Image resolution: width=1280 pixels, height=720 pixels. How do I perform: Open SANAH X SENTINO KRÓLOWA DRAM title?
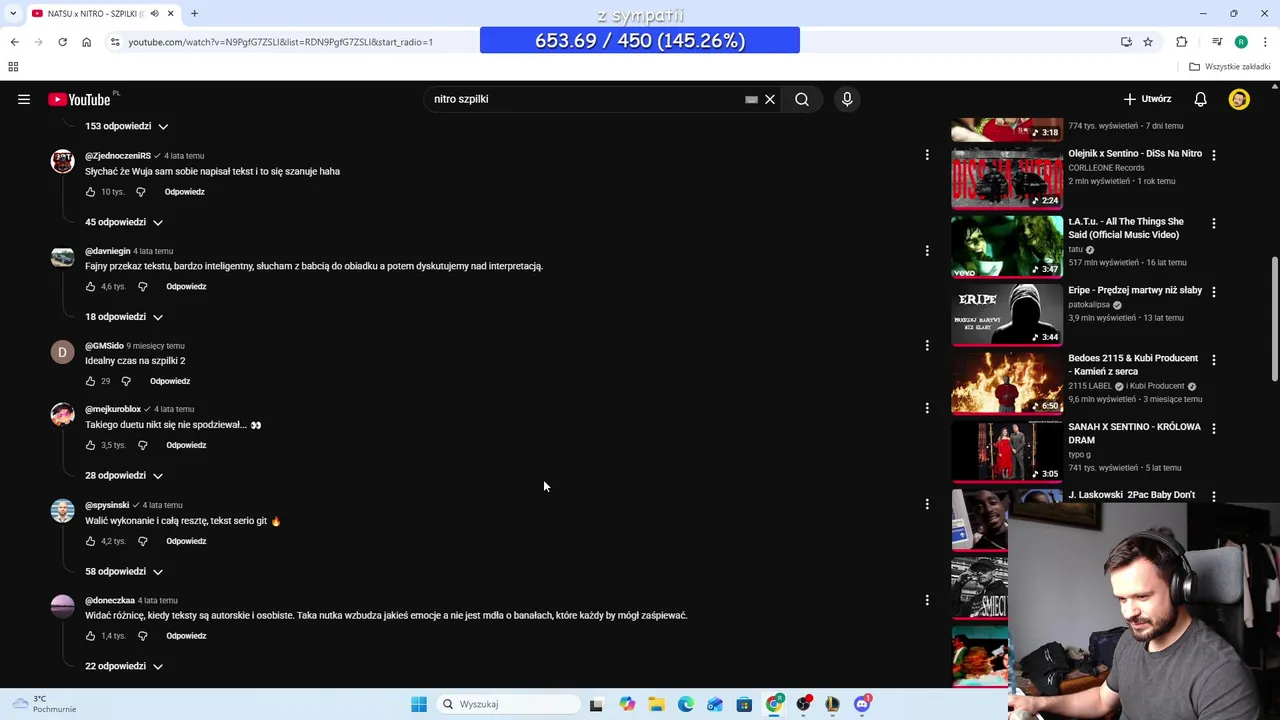pyautogui.click(x=1134, y=433)
